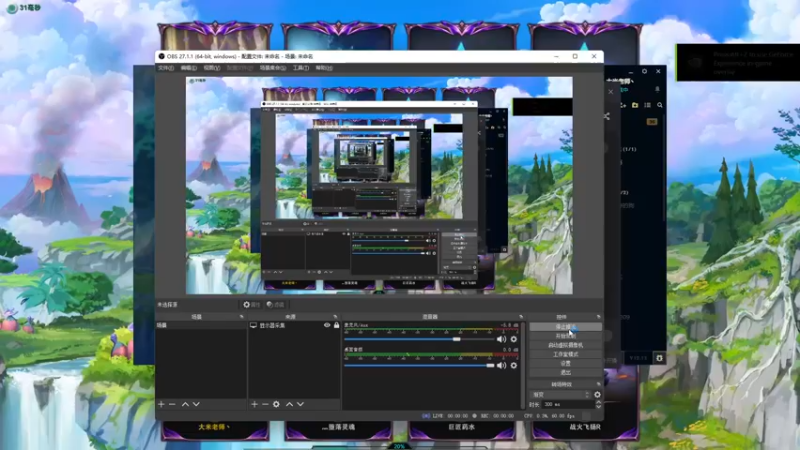Add a new scene with the plus icon
Screen dimensions: 800x450
pos(161,404)
